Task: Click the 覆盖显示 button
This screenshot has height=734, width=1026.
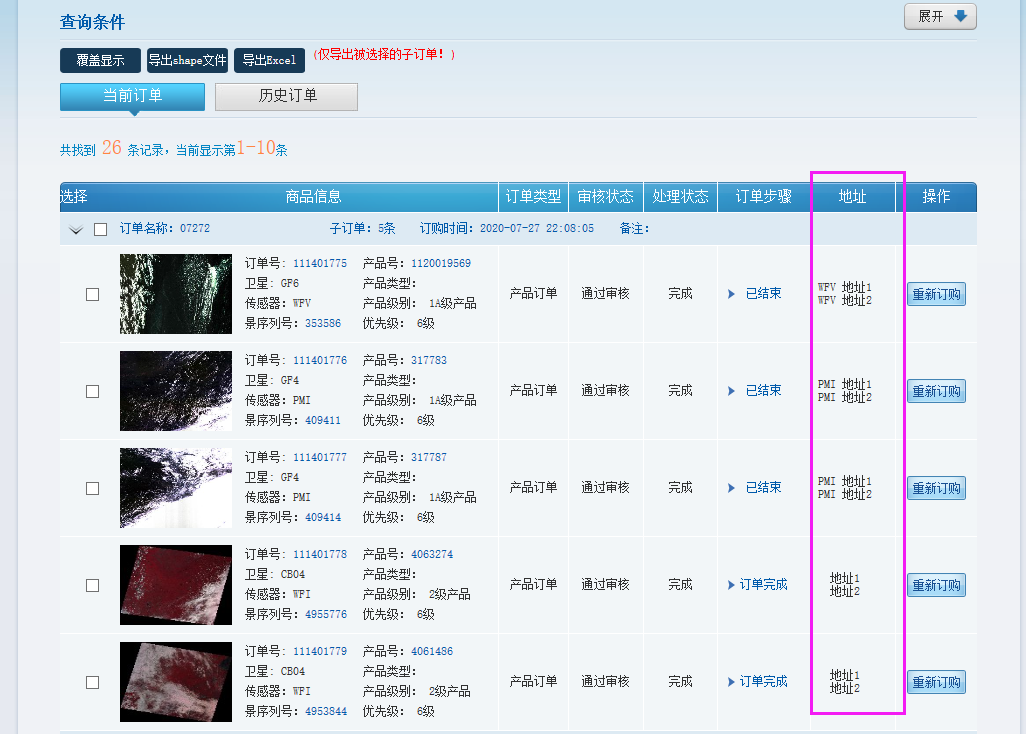Action: 99,60
